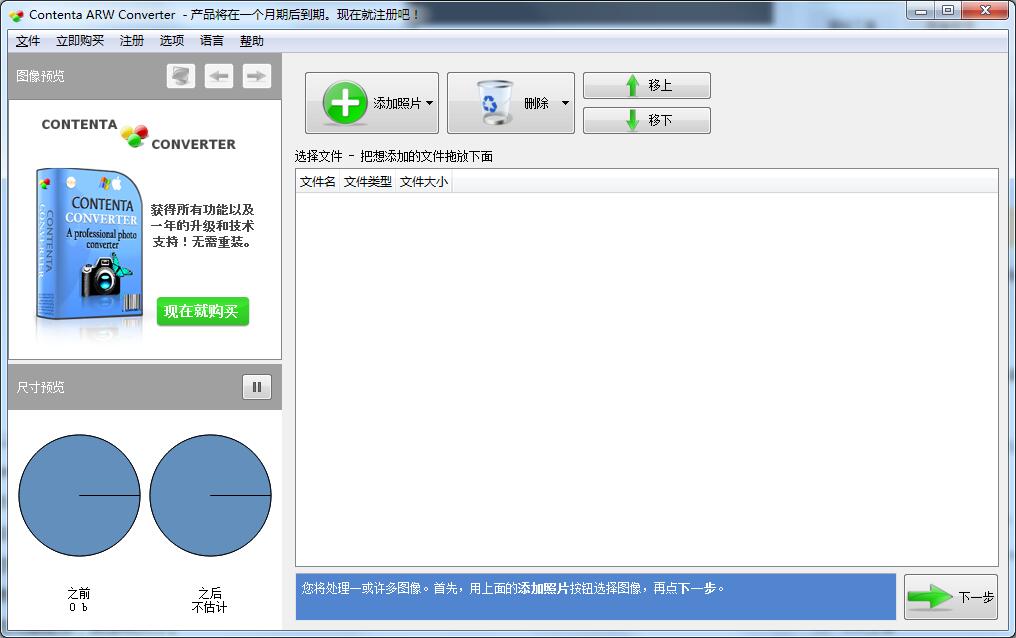Image resolution: width=1016 pixels, height=638 pixels.
Task: Click the 现在就购买 green button
Action: point(202,312)
